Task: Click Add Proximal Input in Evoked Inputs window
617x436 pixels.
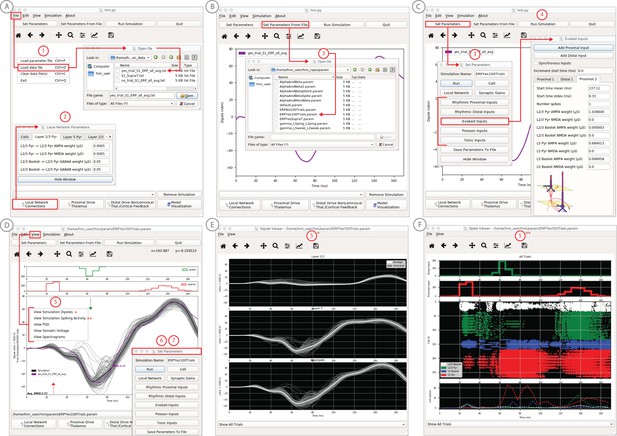Action: [573, 48]
